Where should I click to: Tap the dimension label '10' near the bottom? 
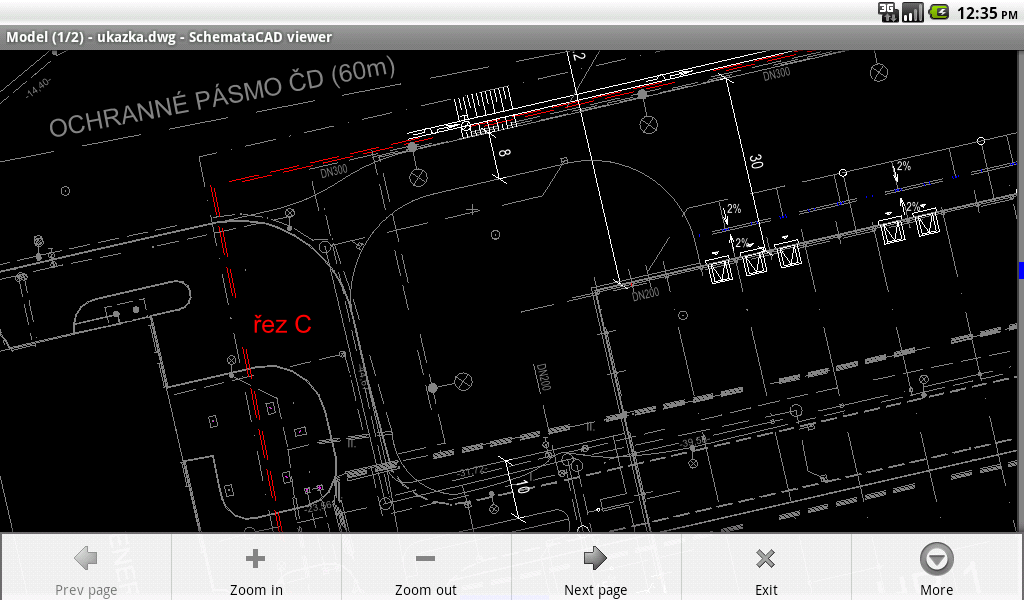[522, 486]
